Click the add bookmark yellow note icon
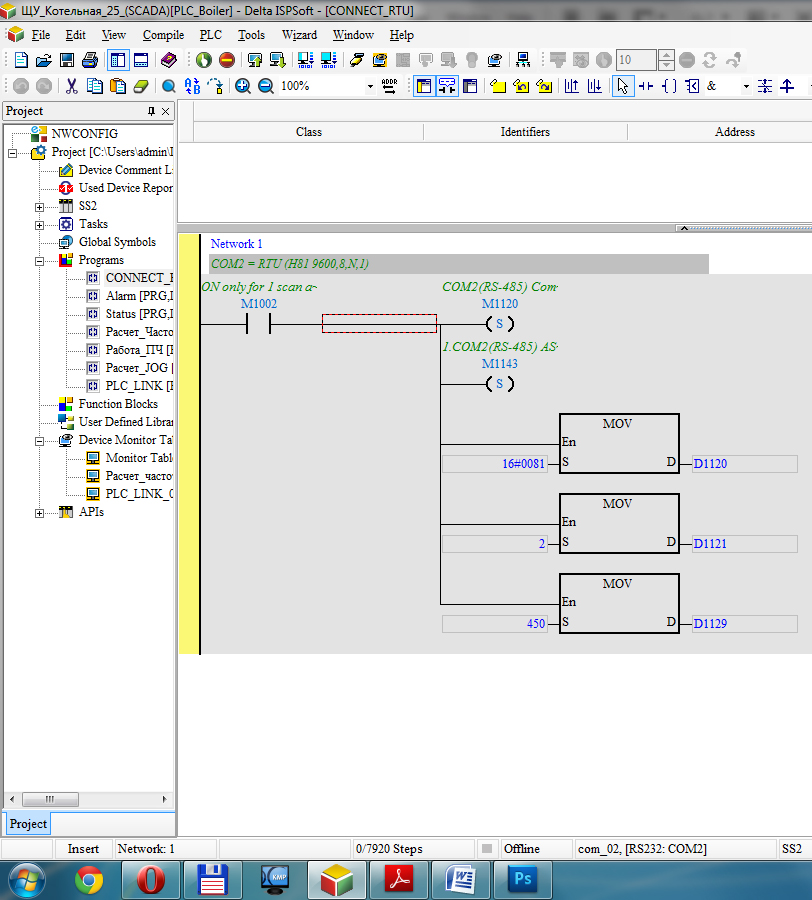The height and width of the screenshot is (900, 812). 498,86
